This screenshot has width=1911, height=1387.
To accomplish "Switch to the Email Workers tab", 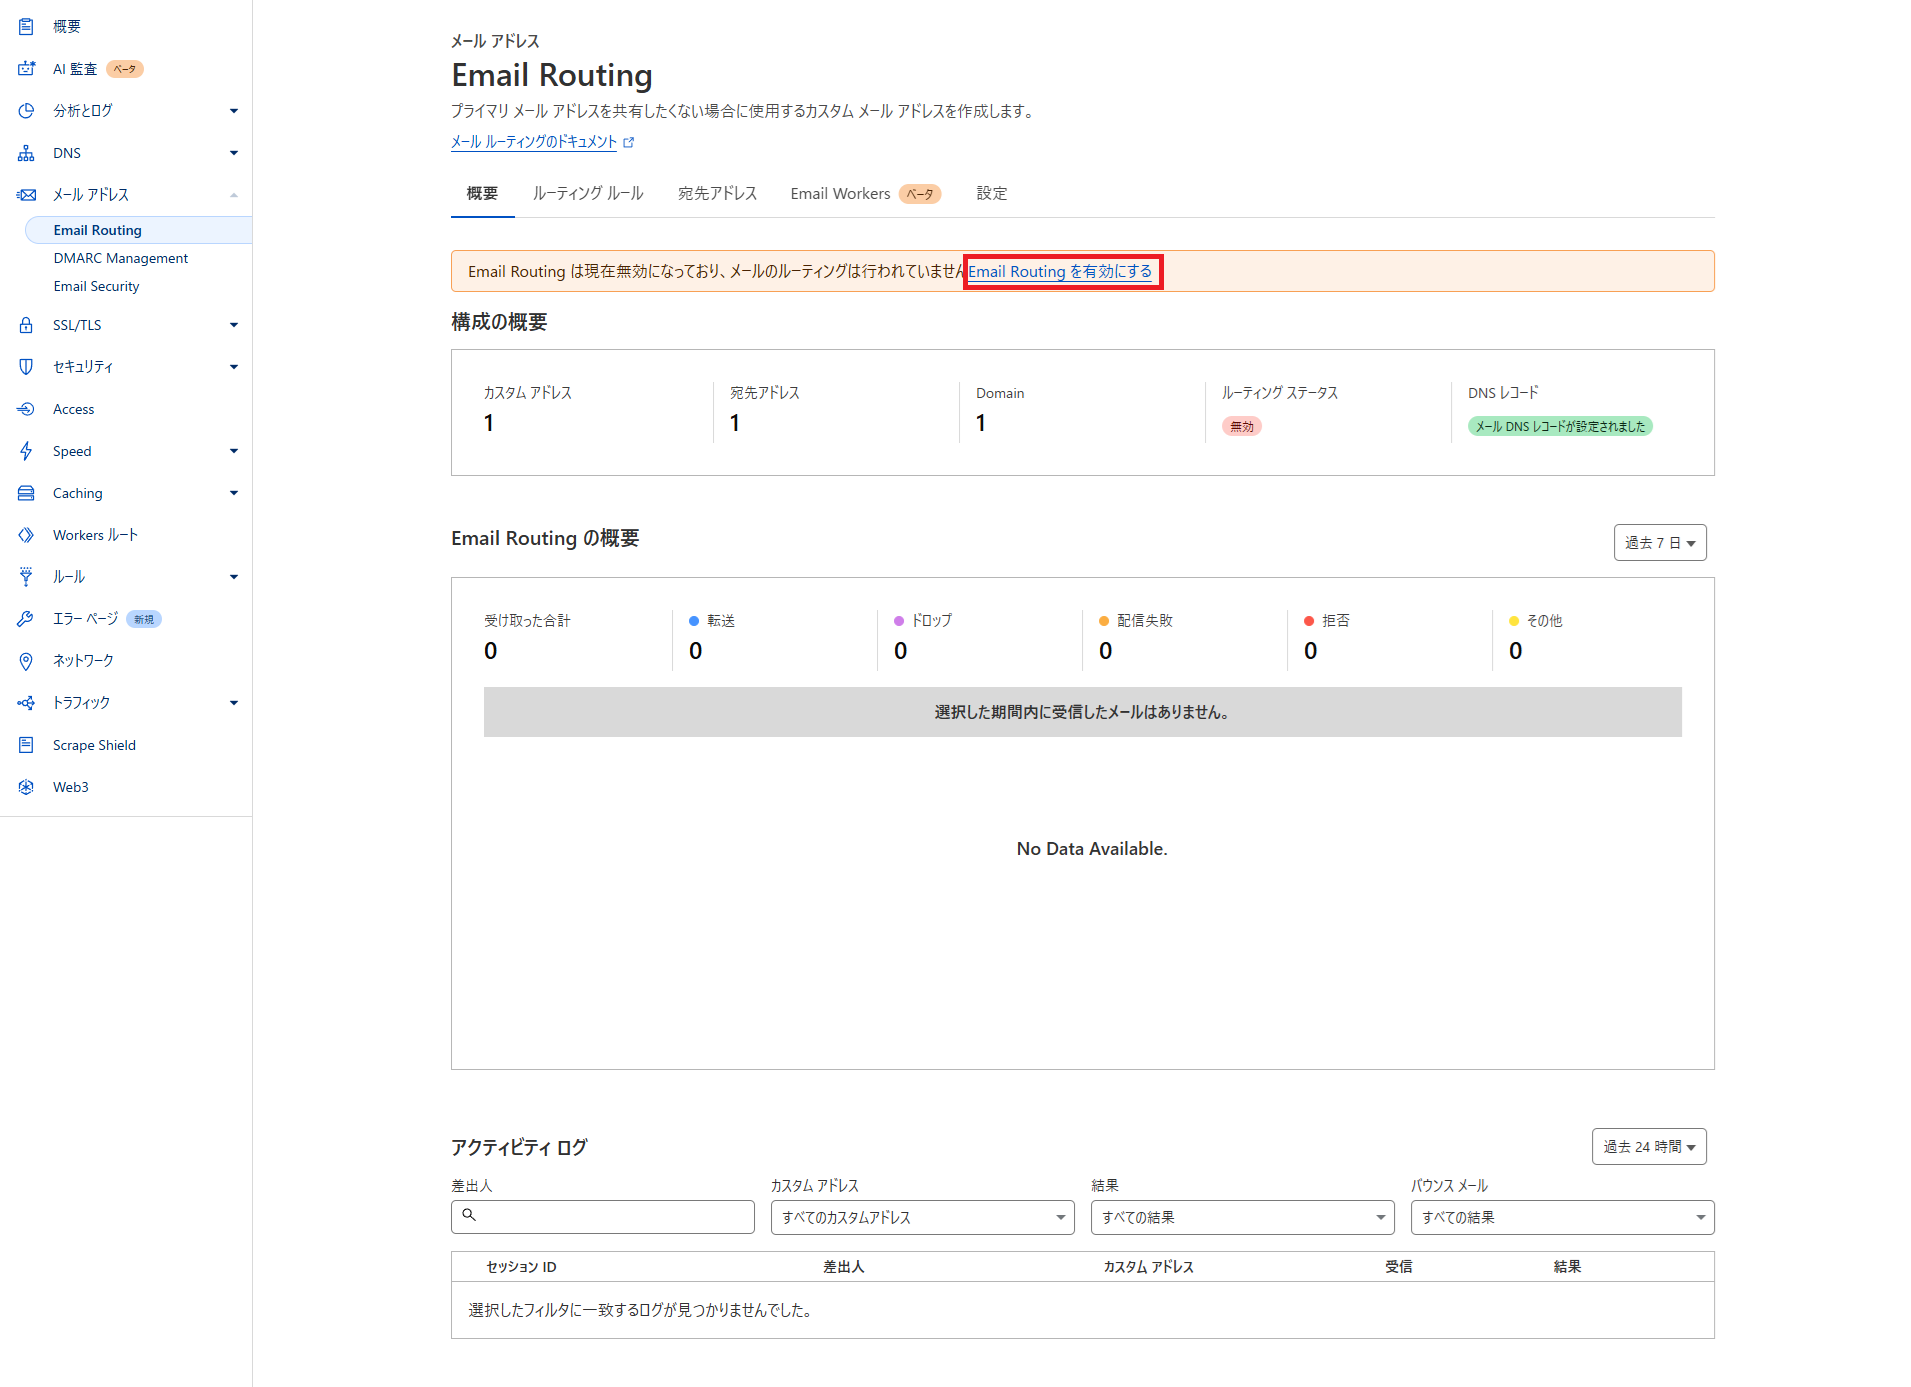I will point(865,194).
